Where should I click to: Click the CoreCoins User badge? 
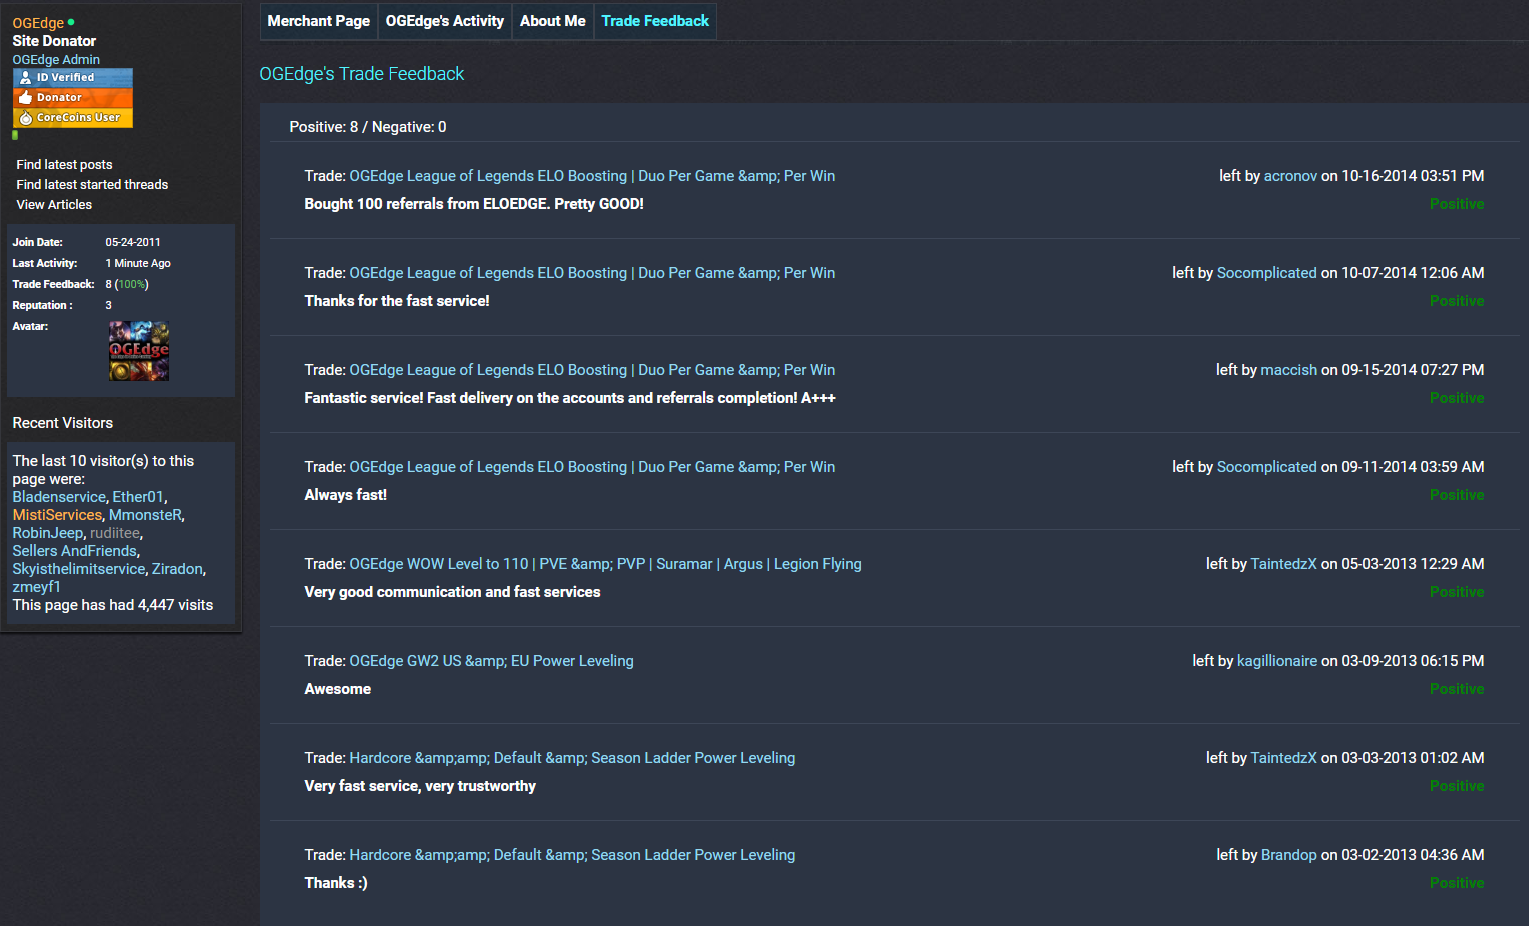(x=72, y=118)
